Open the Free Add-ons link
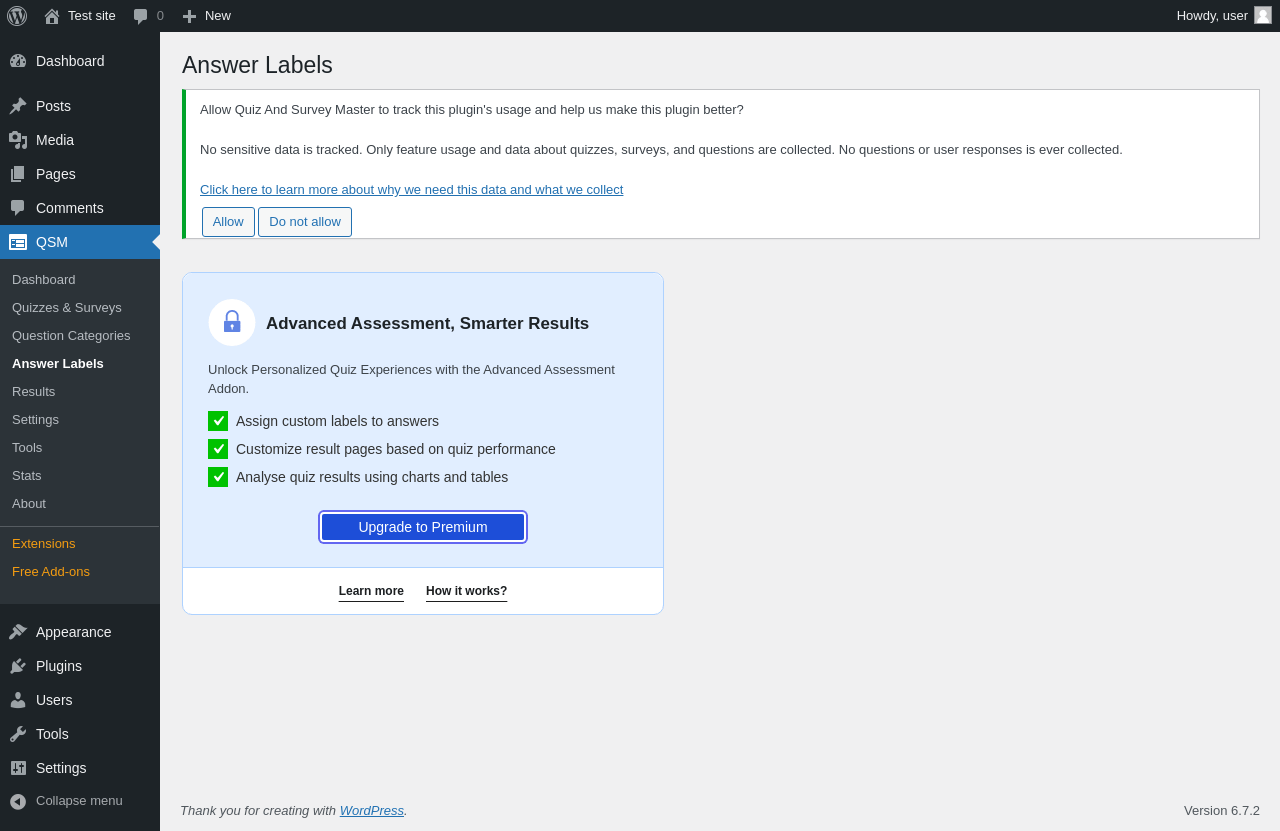1280x831 pixels. (x=80, y=572)
